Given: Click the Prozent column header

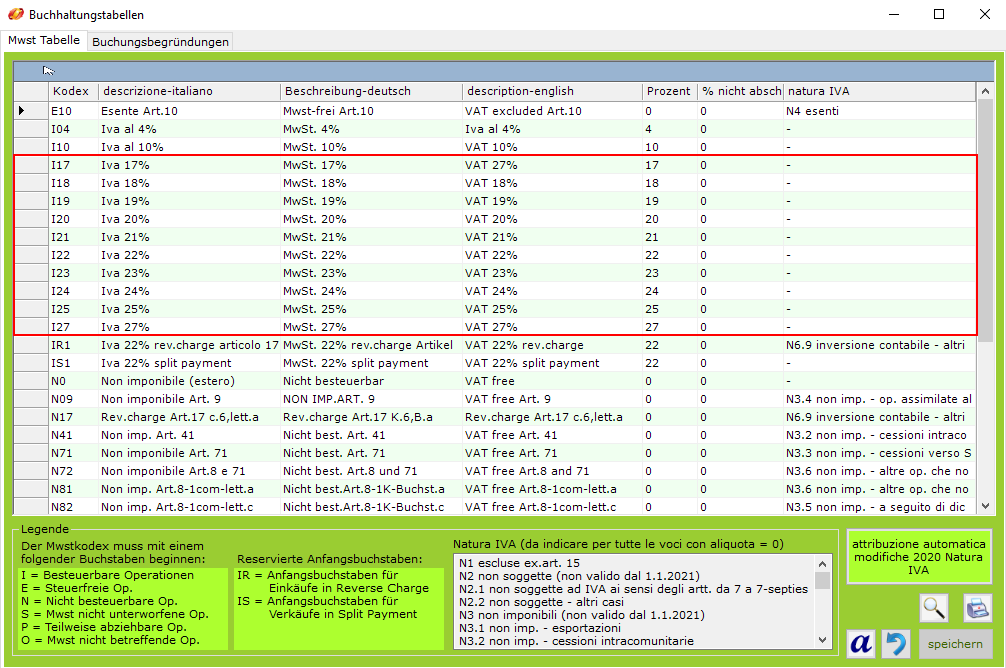Looking at the screenshot, I should [x=668, y=91].
